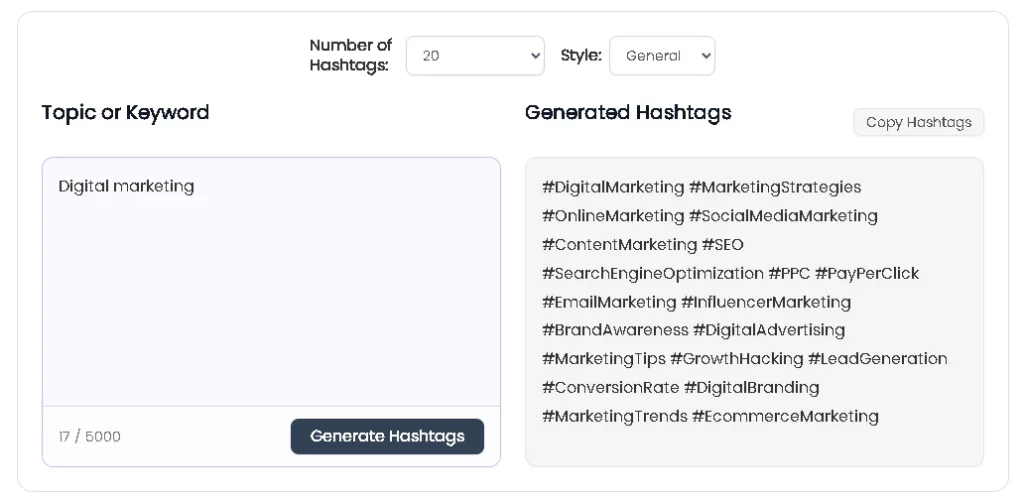The height and width of the screenshot is (502, 1024).
Task: Click the 'Topic or Keyword' heading
Action: (x=125, y=112)
